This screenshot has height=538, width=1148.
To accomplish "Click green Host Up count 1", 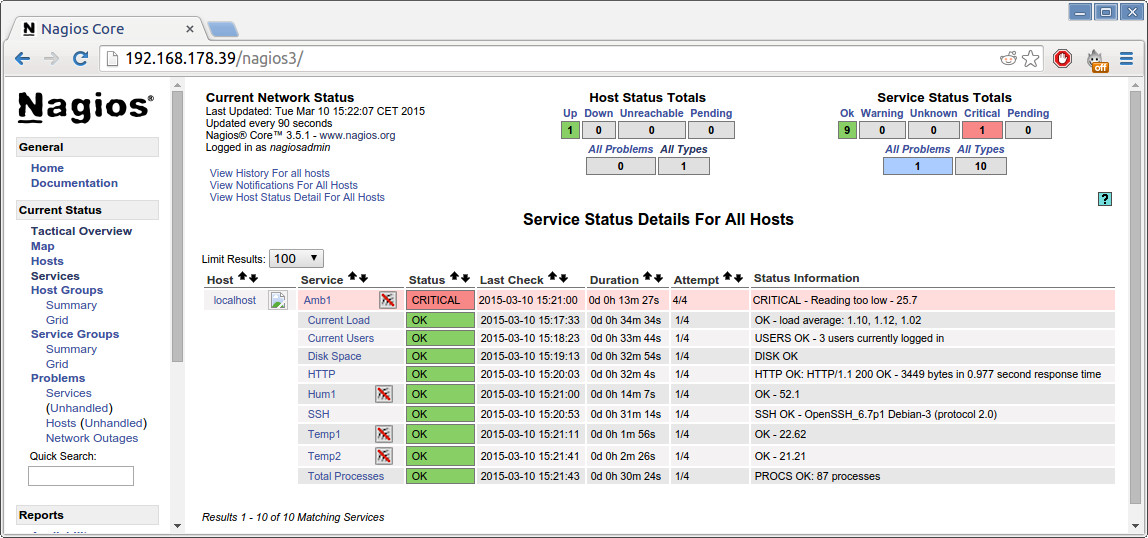I will point(570,130).
